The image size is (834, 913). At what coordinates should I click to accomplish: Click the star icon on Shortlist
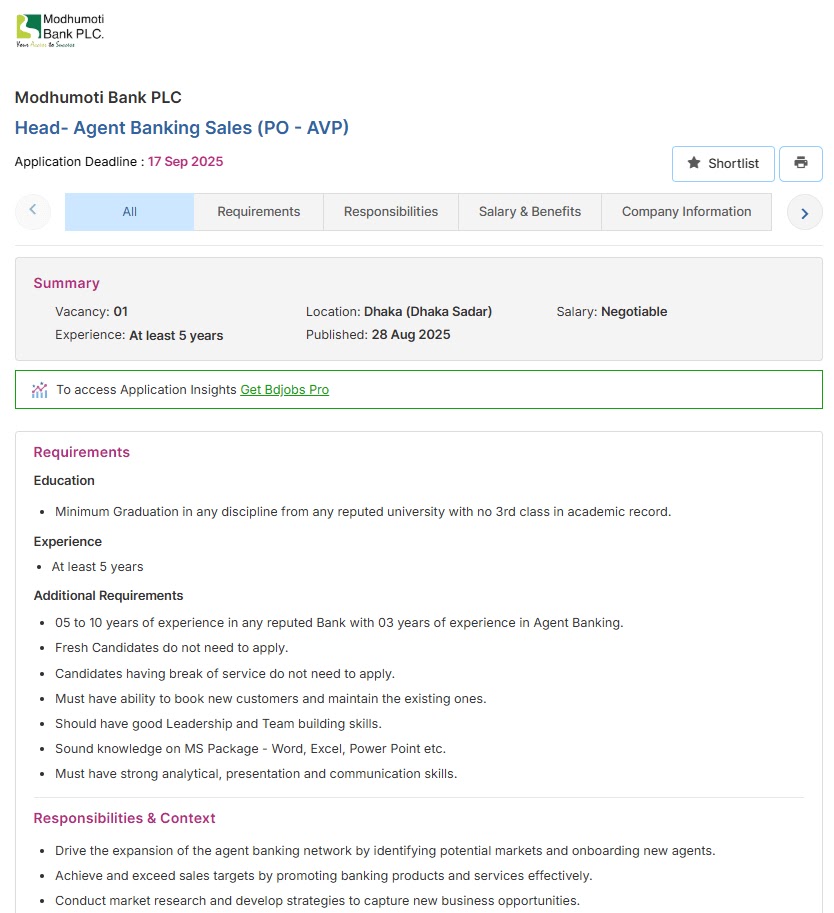click(694, 164)
